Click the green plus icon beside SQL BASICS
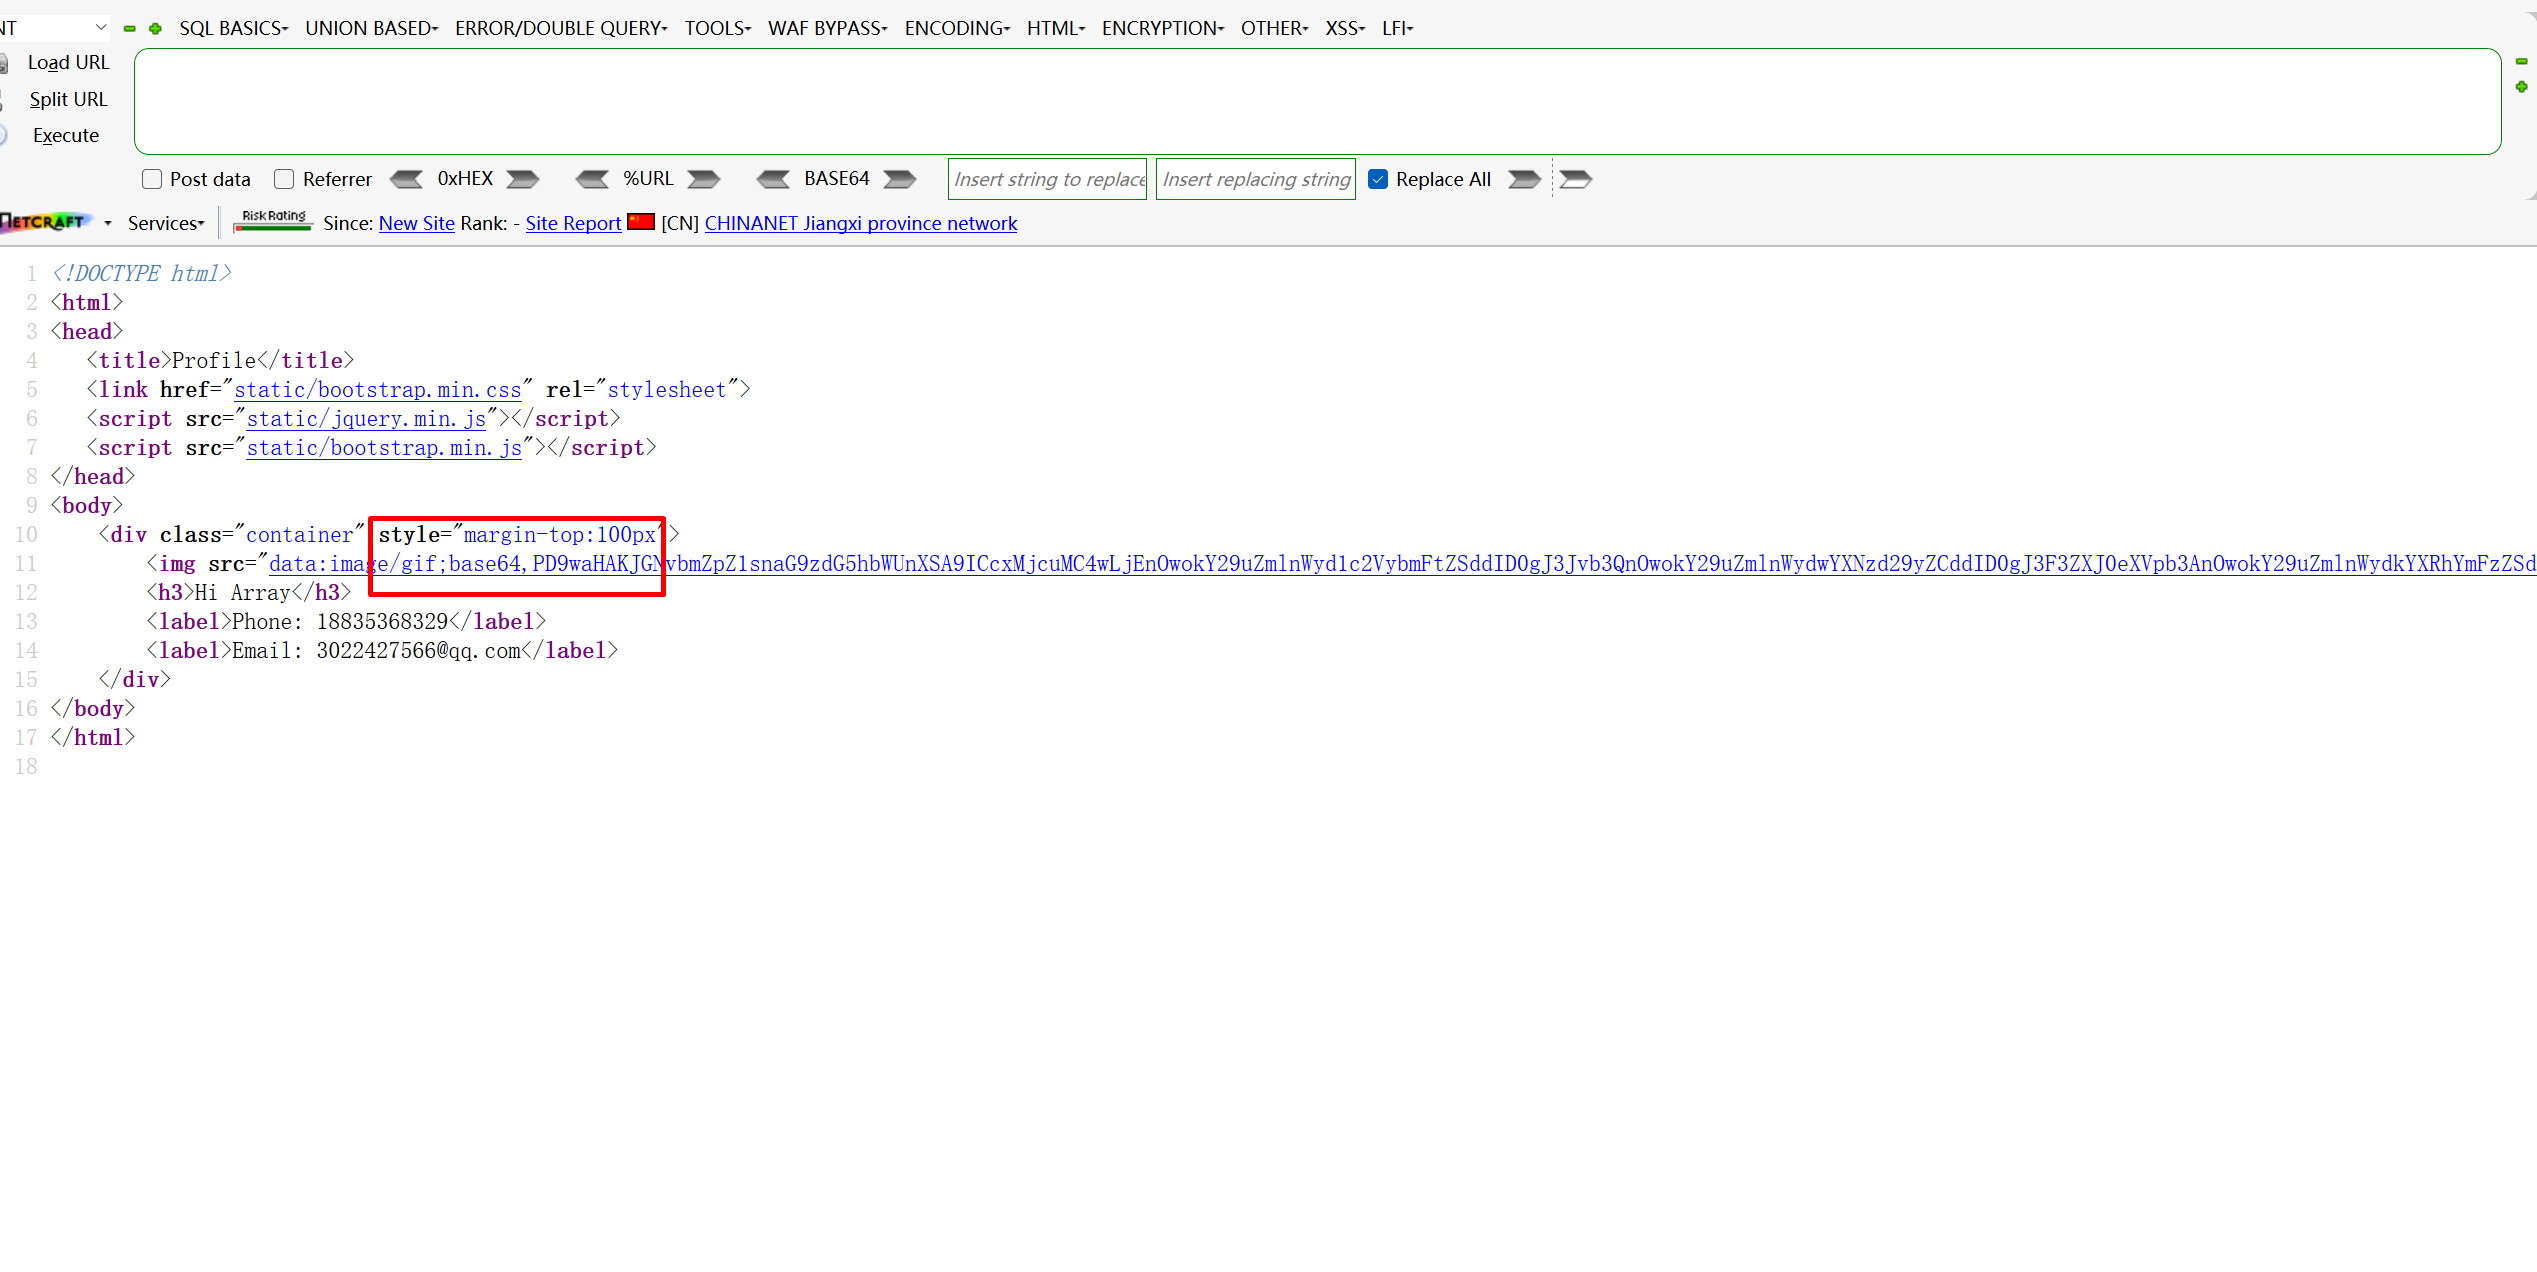The height and width of the screenshot is (1272, 2537). click(x=155, y=29)
